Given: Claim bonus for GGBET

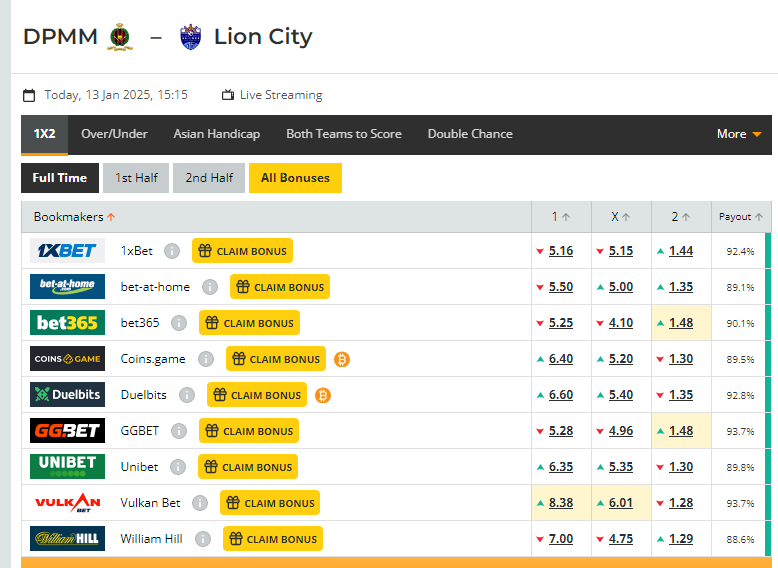Looking at the screenshot, I should (x=249, y=431).
